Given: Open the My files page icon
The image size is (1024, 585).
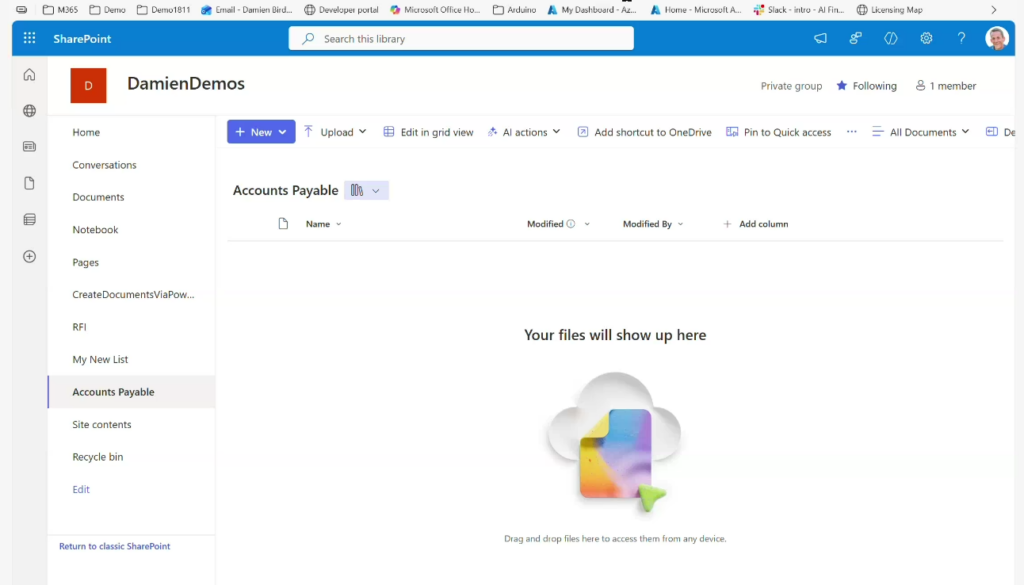Looking at the screenshot, I should tap(29, 183).
